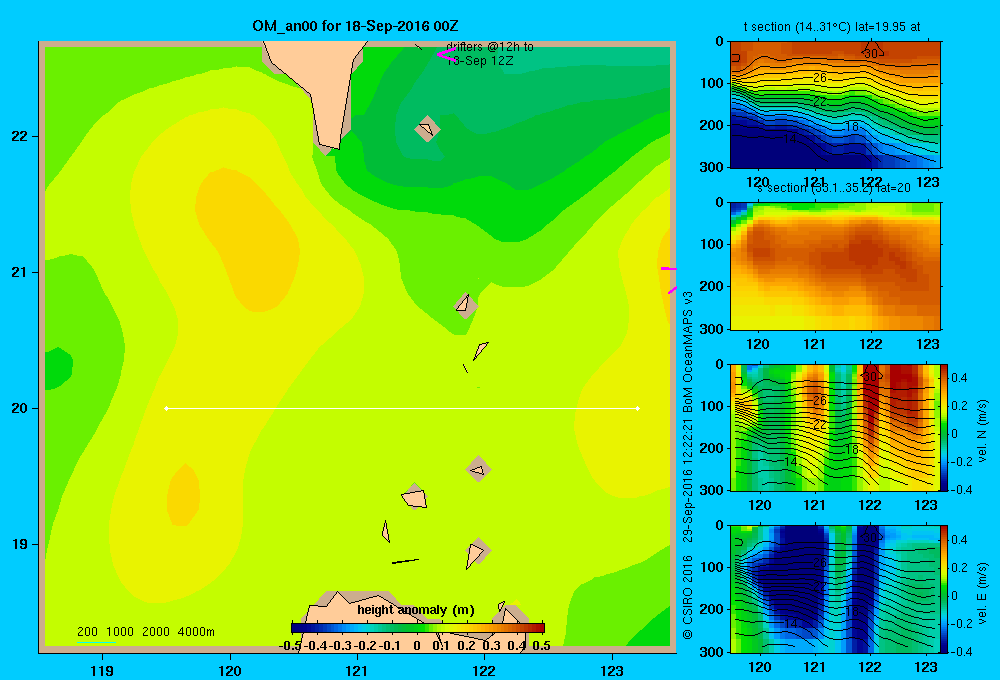The width and height of the screenshot is (1000, 680).
Task: Click the magenta drifter marks at map's east edge
Action: pos(669,279)
